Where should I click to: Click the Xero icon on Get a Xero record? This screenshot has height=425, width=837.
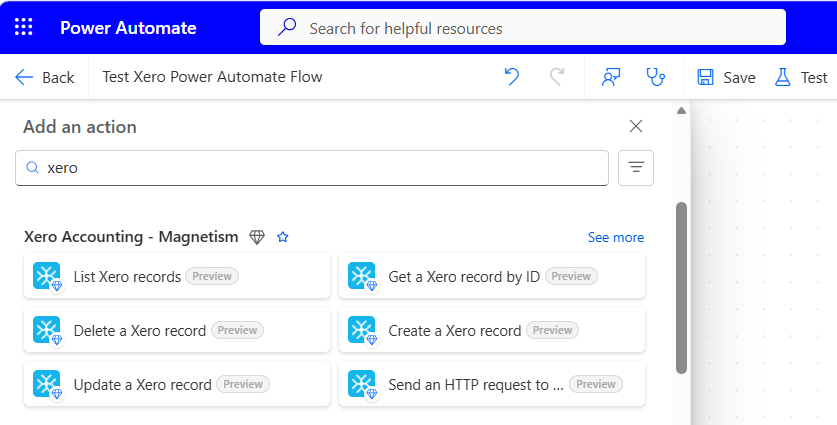[361, 276]
